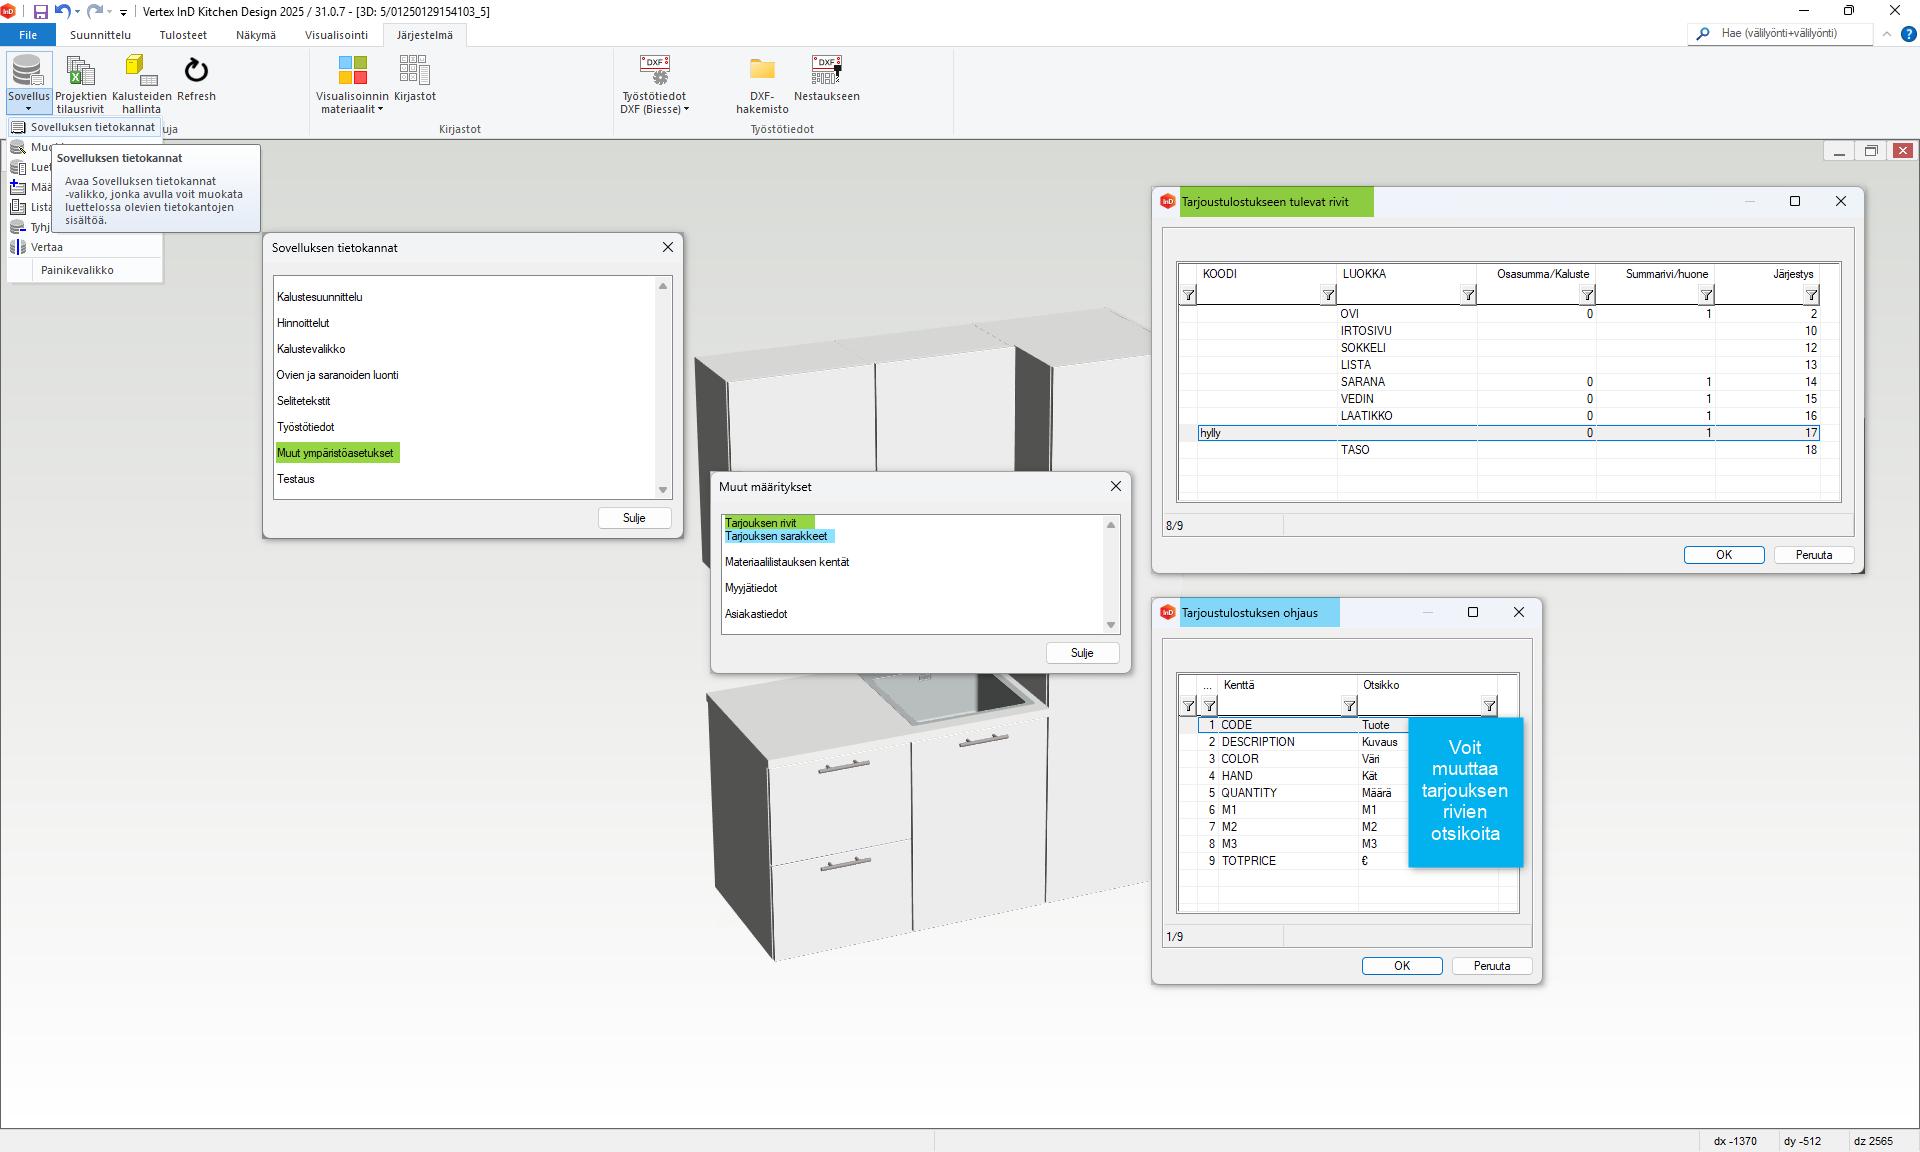Expand Visualisoinnin materiaalit dropdown

click(x=380, y=110)
